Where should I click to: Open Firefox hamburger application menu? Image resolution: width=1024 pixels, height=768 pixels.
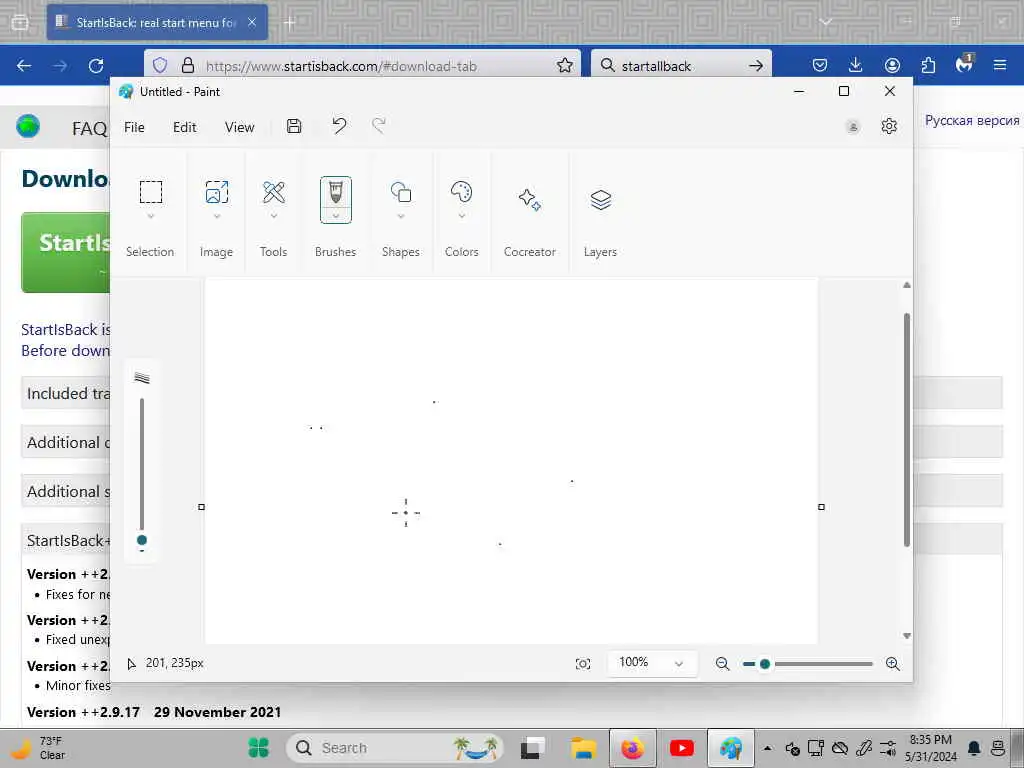pyautogui.click(x=1000, y=65)
